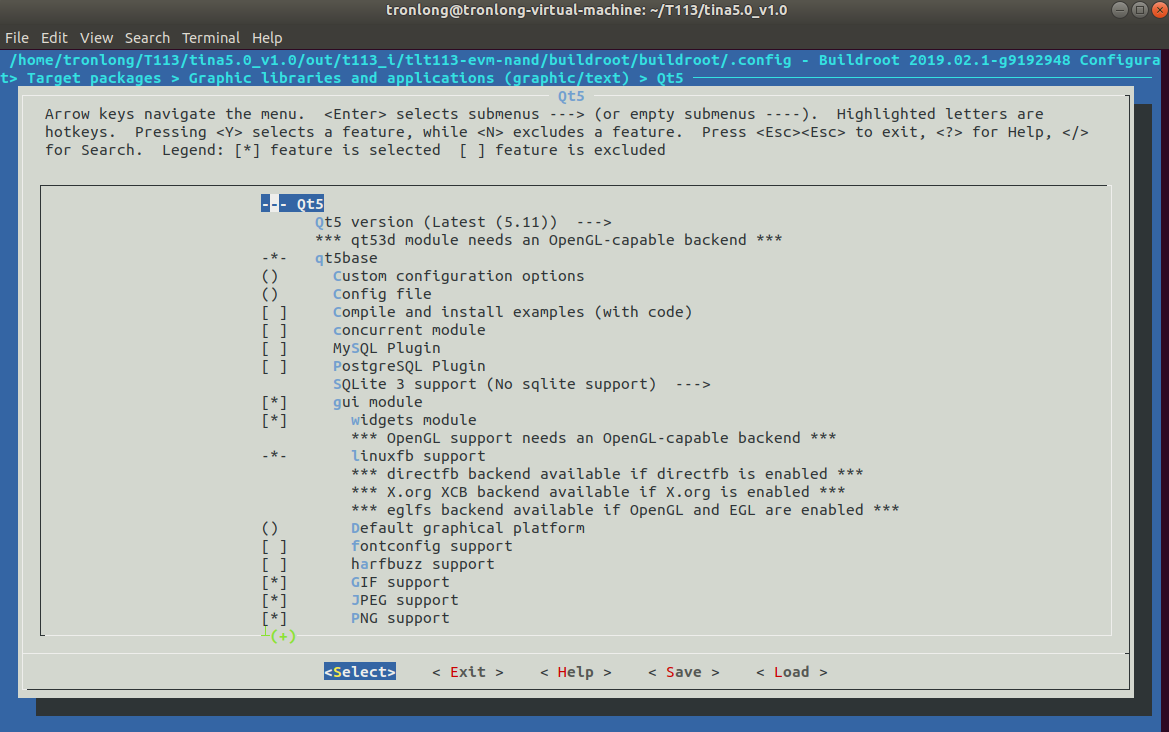The height and width of the screenshot is (732, 1169).
Task: Enable the PostgreSQL Plugin checkbox
Action: click(274, 366)
